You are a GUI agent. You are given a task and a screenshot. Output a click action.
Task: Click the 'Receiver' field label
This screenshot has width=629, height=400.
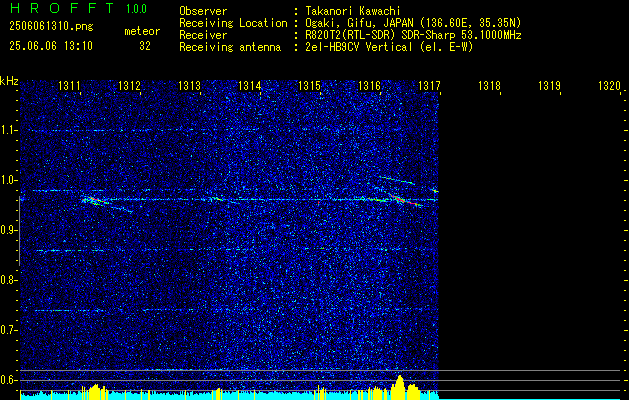(203, 35)
